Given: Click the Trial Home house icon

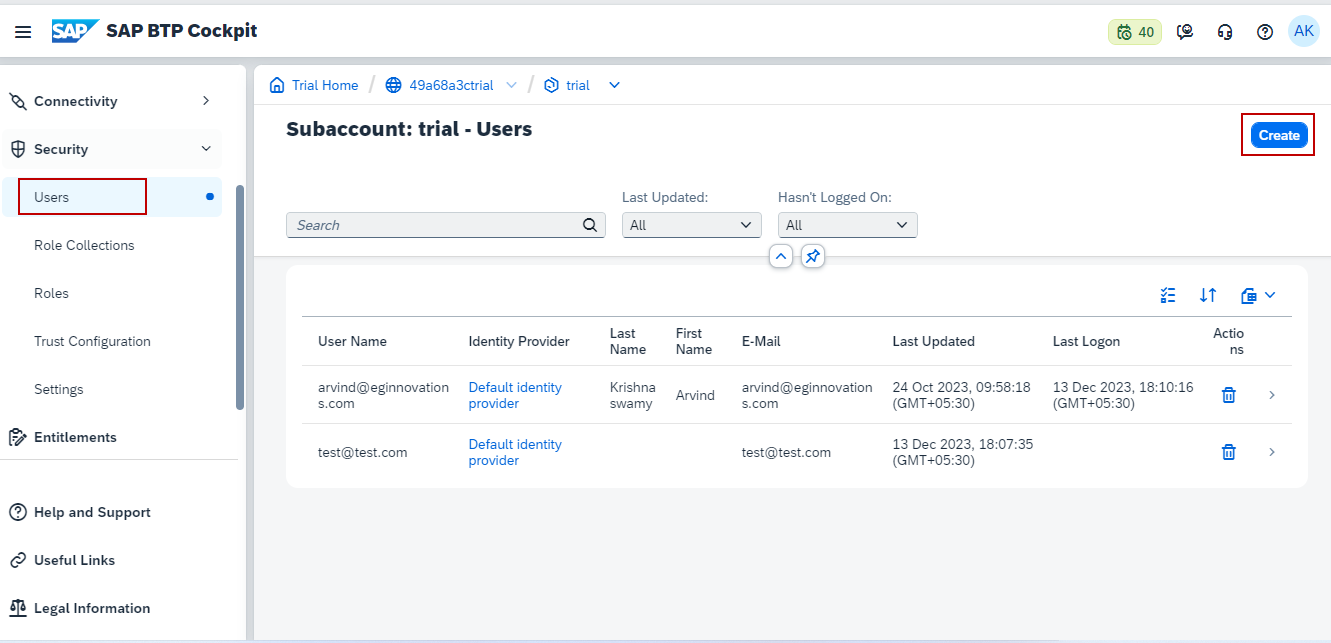Looking at the screenshot, I should pyautogui.click(x=277, y=85).
